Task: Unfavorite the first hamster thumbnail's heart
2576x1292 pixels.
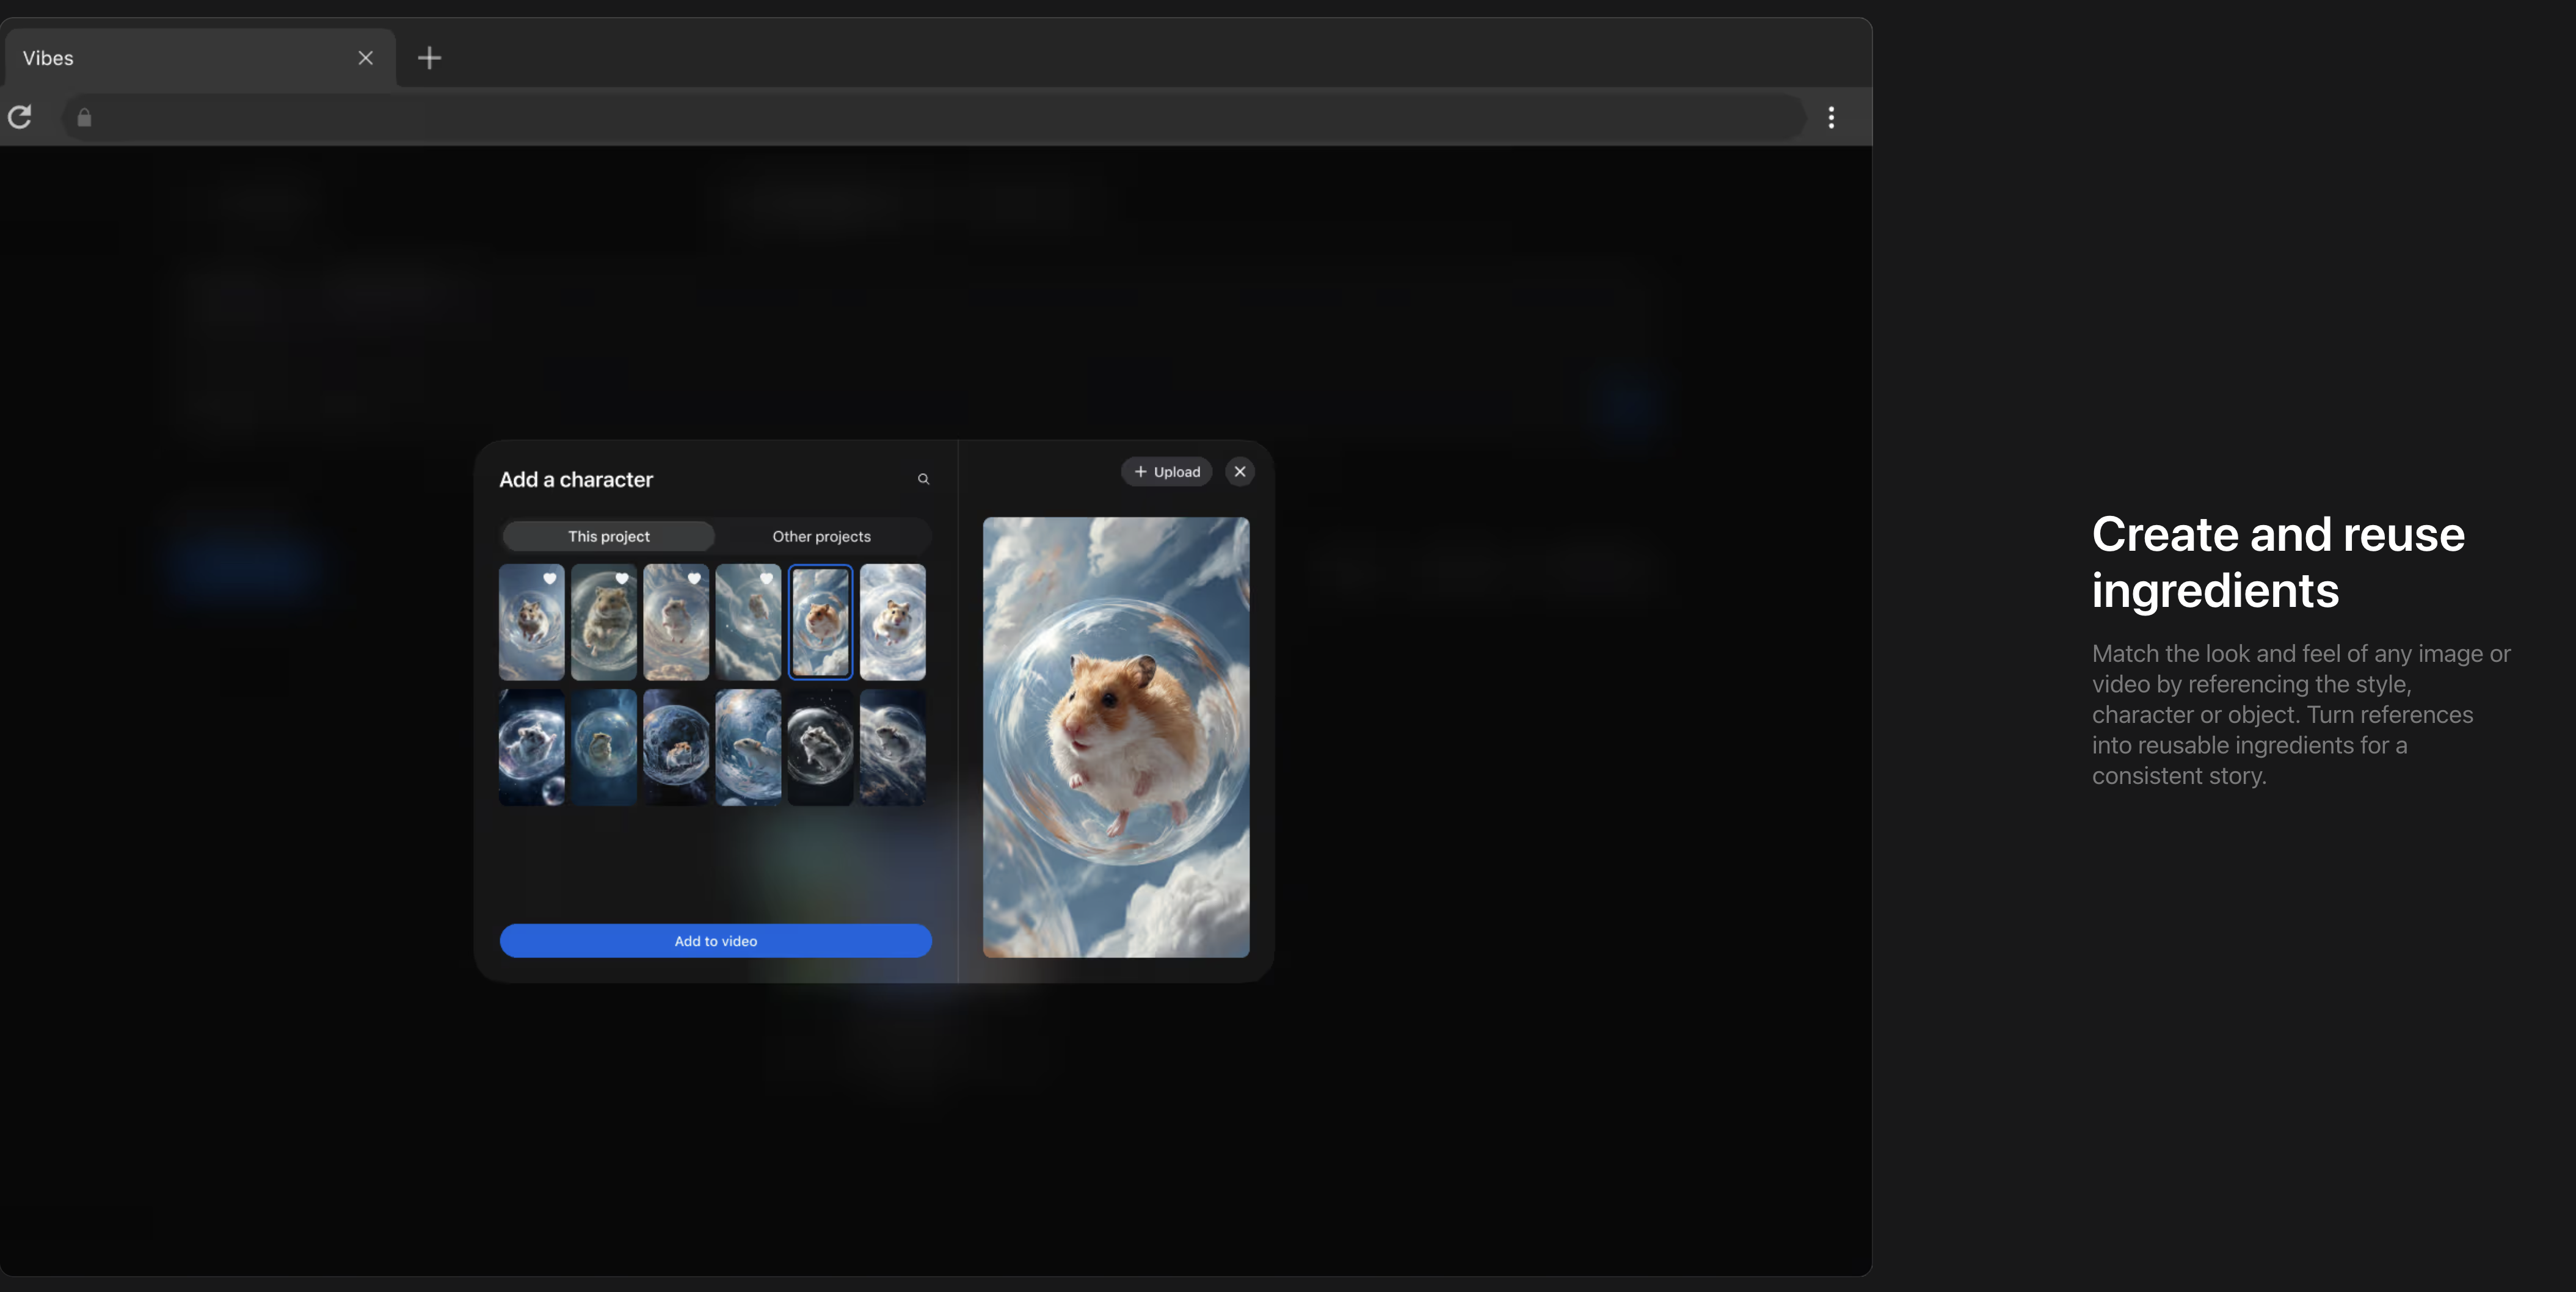Action: (549, 578)
